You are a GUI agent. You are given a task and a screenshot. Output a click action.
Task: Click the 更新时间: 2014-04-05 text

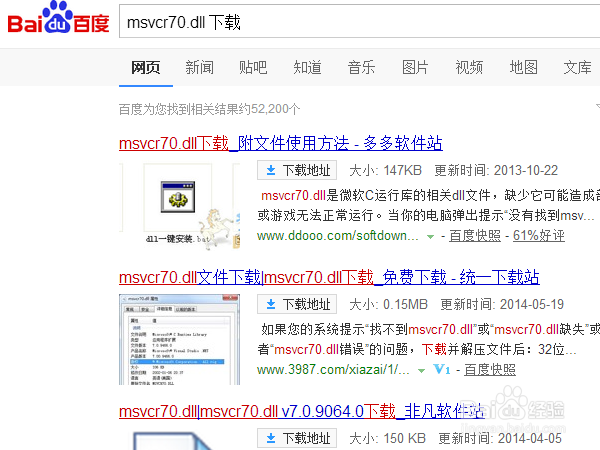point(500,438)
